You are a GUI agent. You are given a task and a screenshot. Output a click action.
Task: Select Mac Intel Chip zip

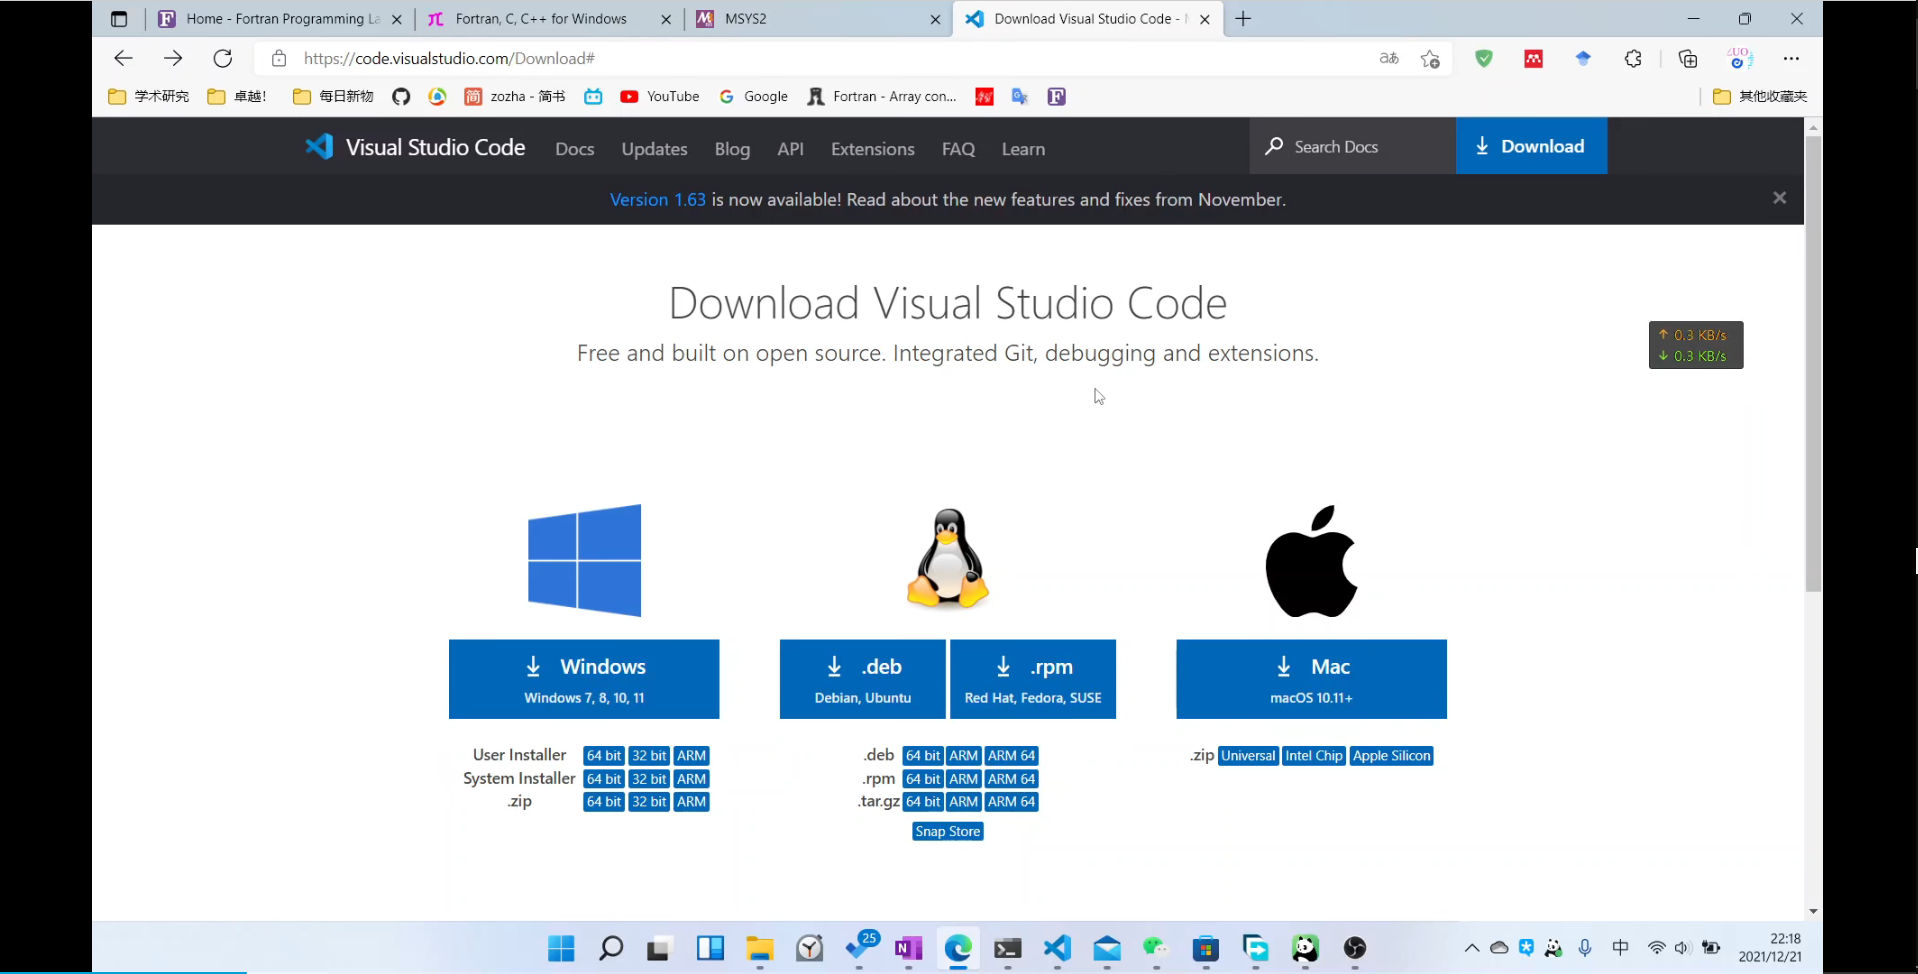(1314, 756)
